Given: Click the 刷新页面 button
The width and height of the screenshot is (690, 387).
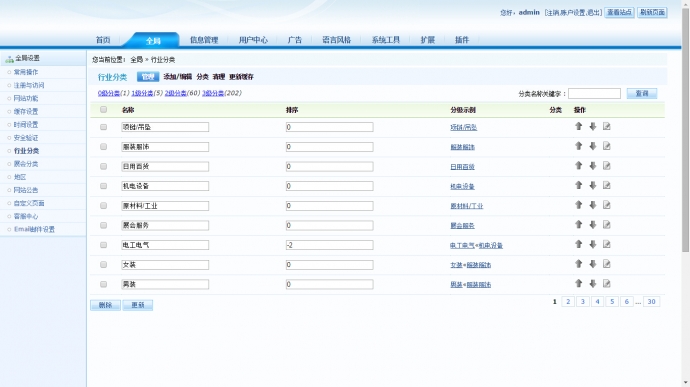Looking at the screenshot, I should point(652,12).
